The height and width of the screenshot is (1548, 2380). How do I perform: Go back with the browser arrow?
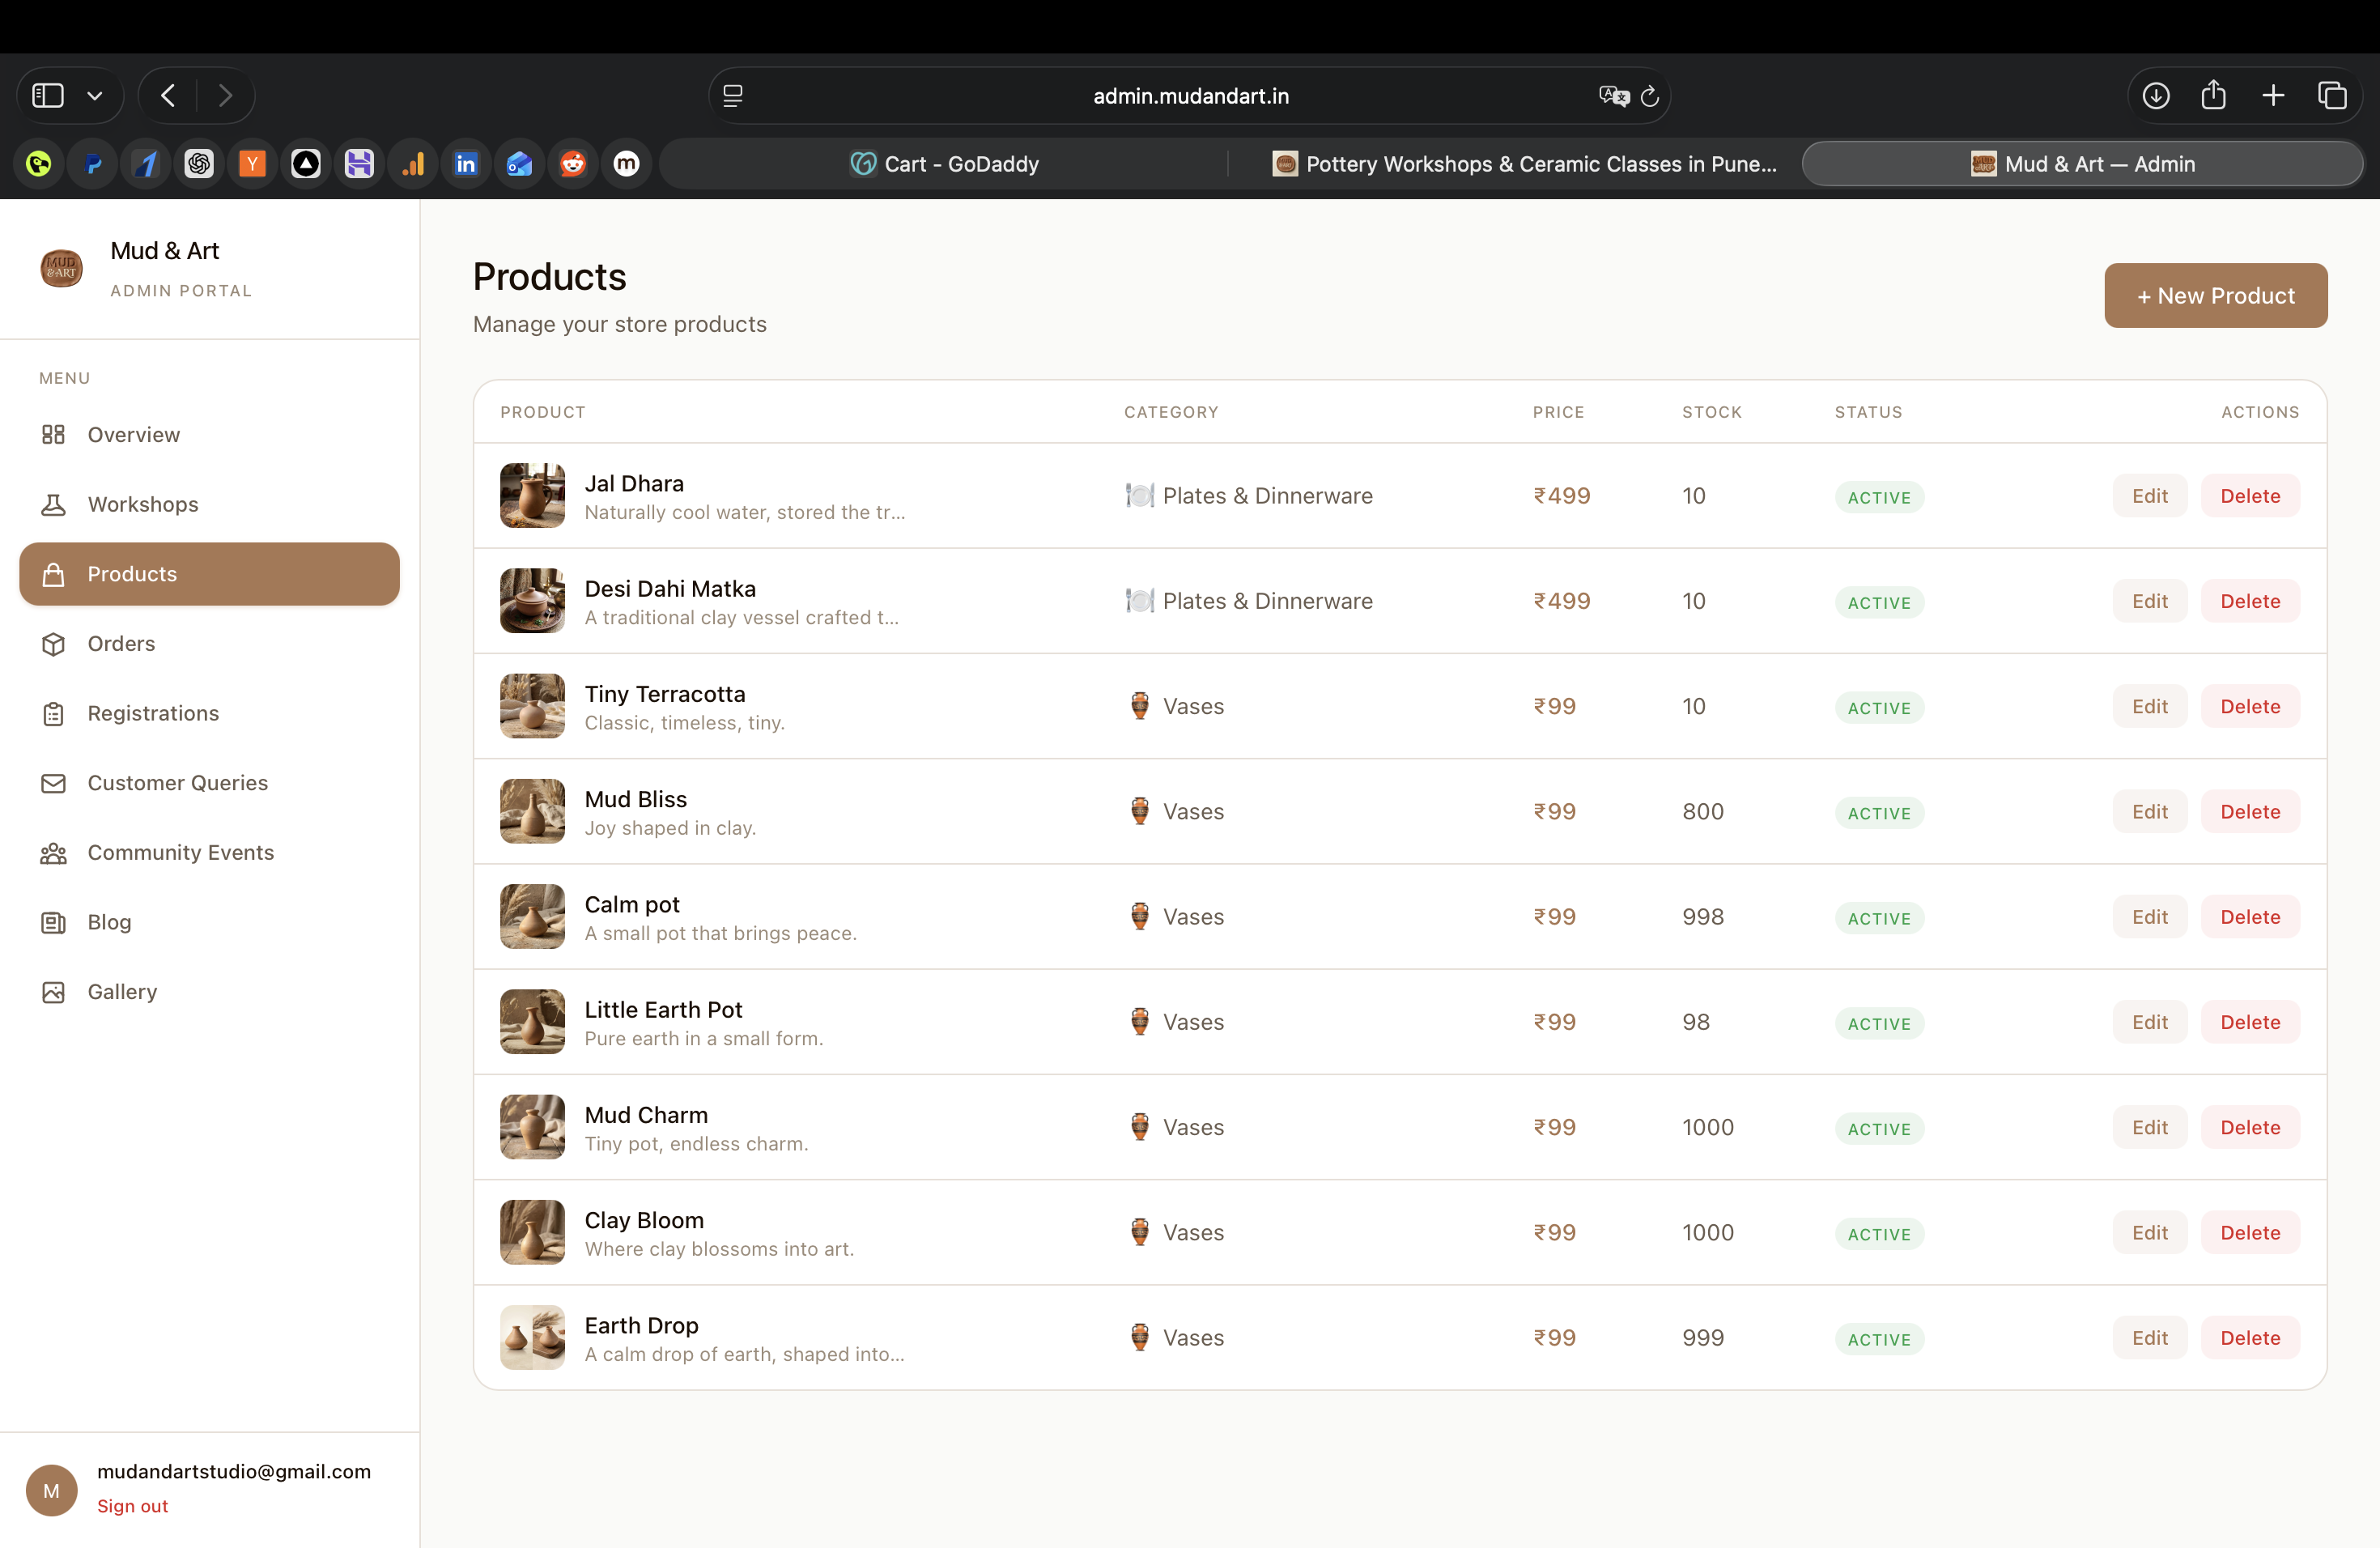[x=168, y=96]
